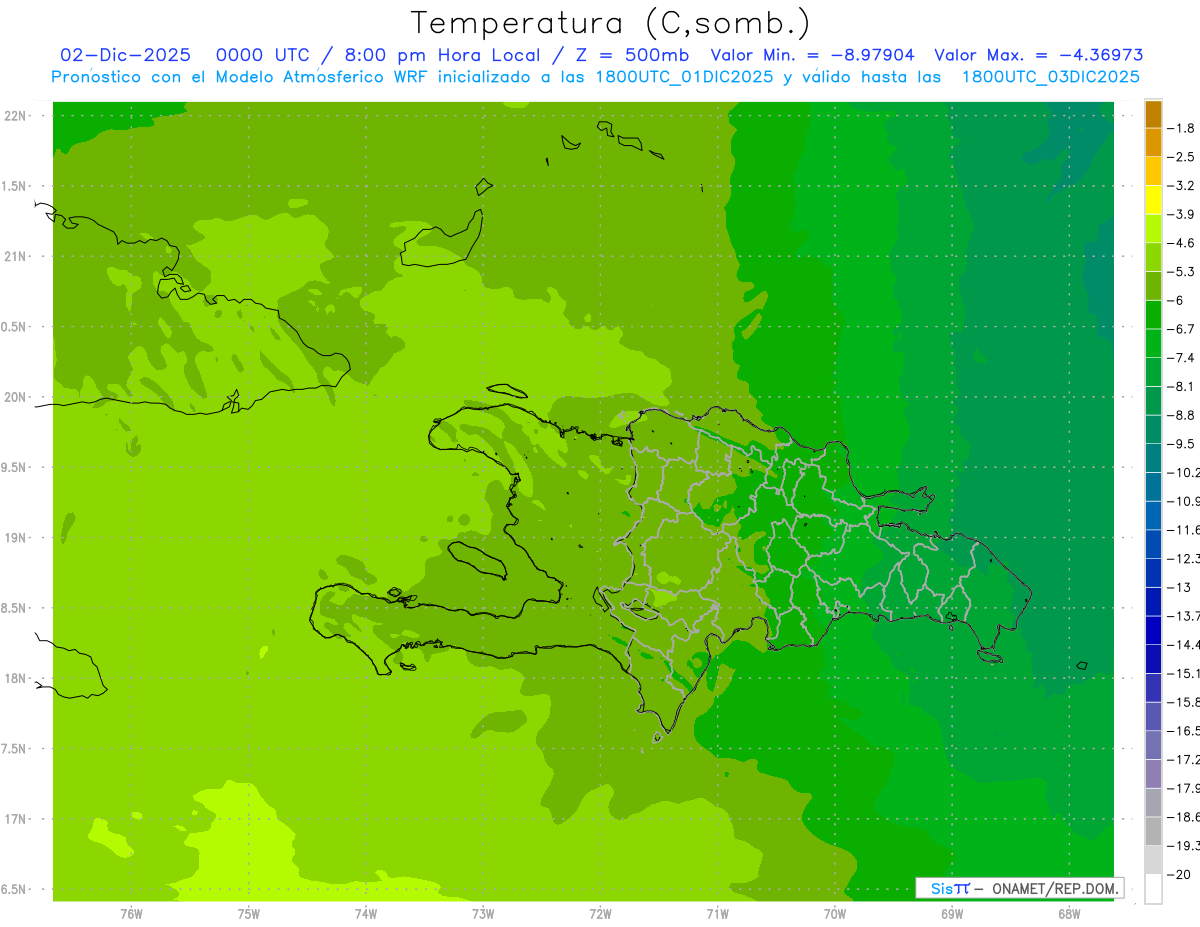This screenshot has height=927, width=1200.
Task: Click the dark orange swatch above -1.8
Action: 1153,115
